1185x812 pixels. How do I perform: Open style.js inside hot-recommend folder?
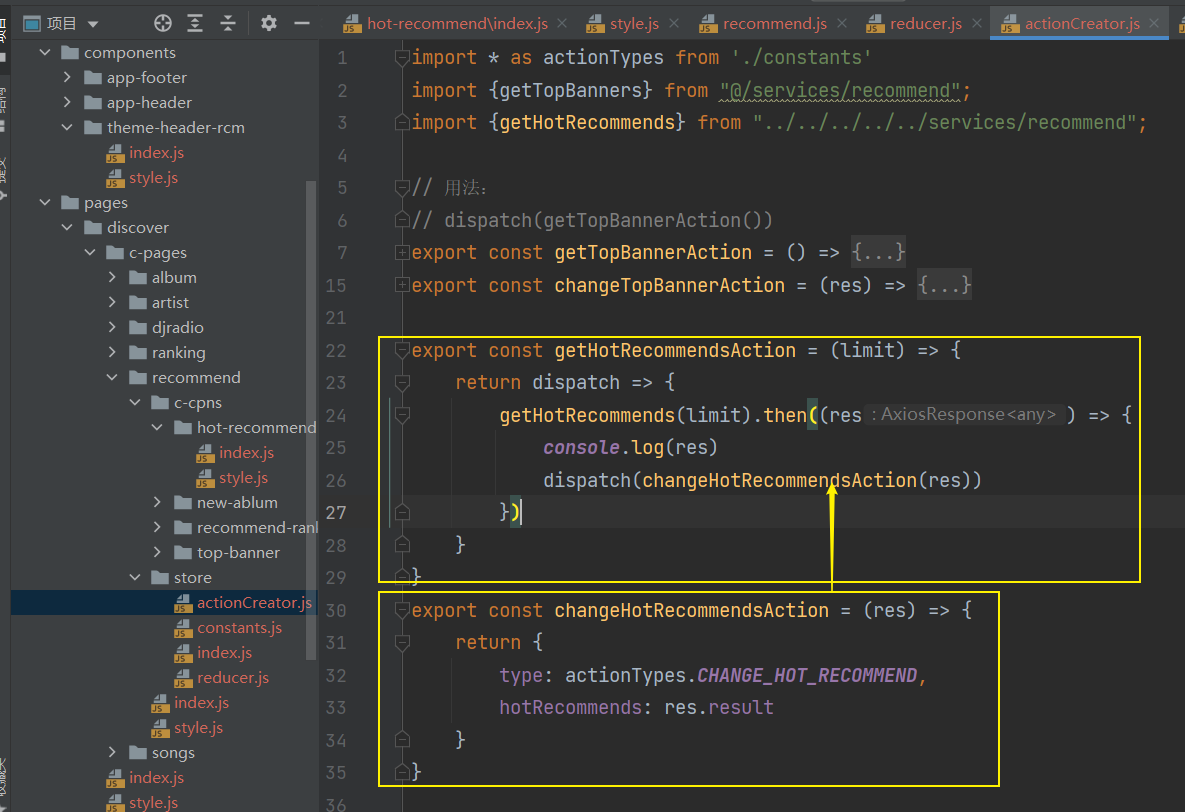click(243, 478)
